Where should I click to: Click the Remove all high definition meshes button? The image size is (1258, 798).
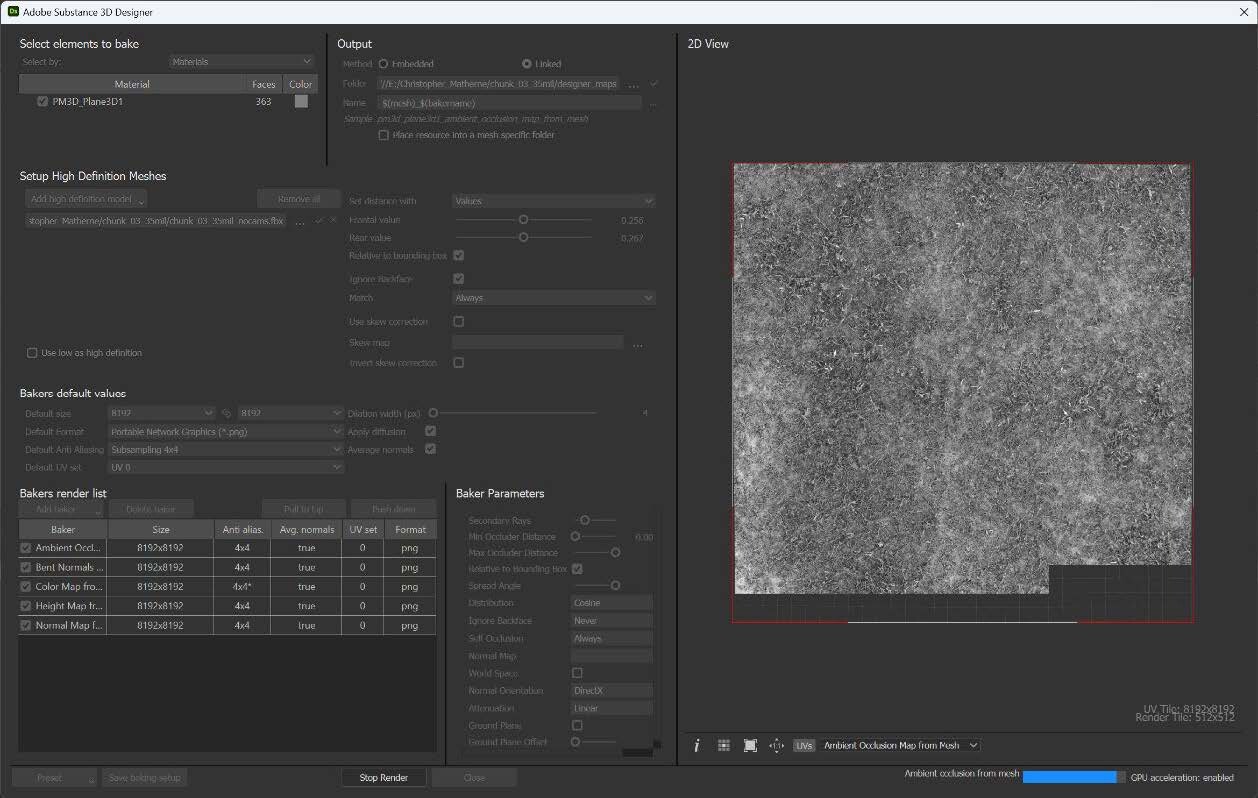point(298,197)
